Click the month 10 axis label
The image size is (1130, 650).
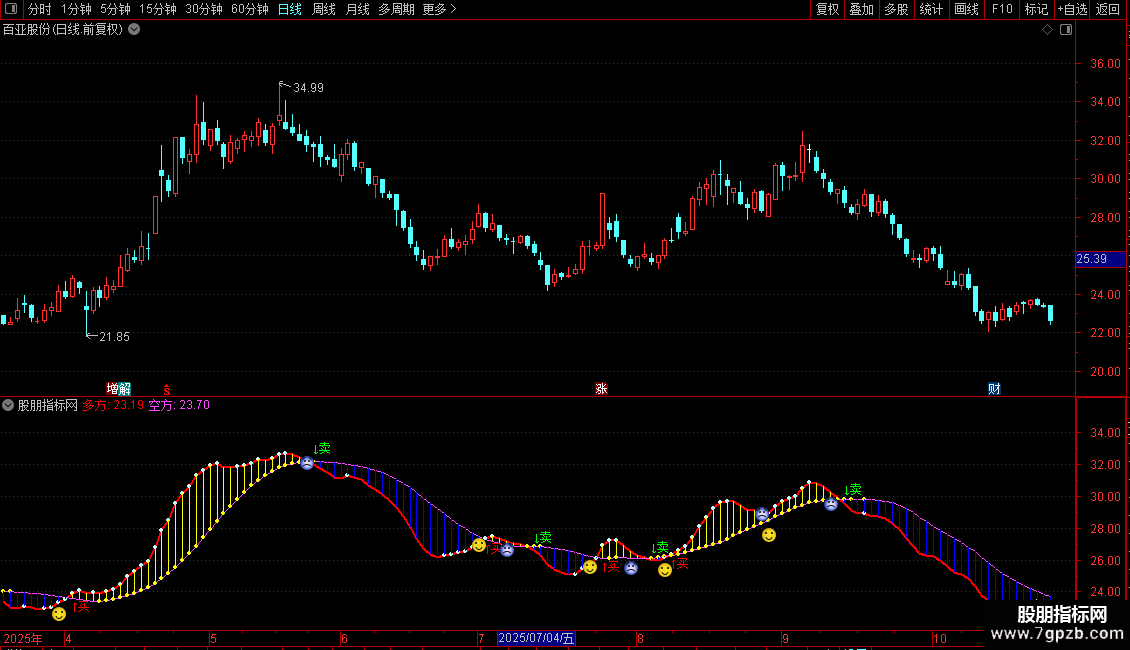pos(939,639)
